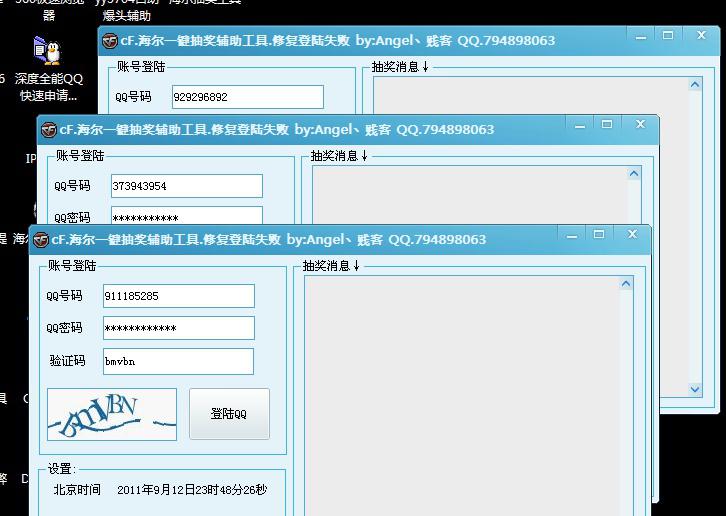Open the 深度全能QQ快速申请 desktop icon
This screenshot has height=516, width=726.
[48, 69]
